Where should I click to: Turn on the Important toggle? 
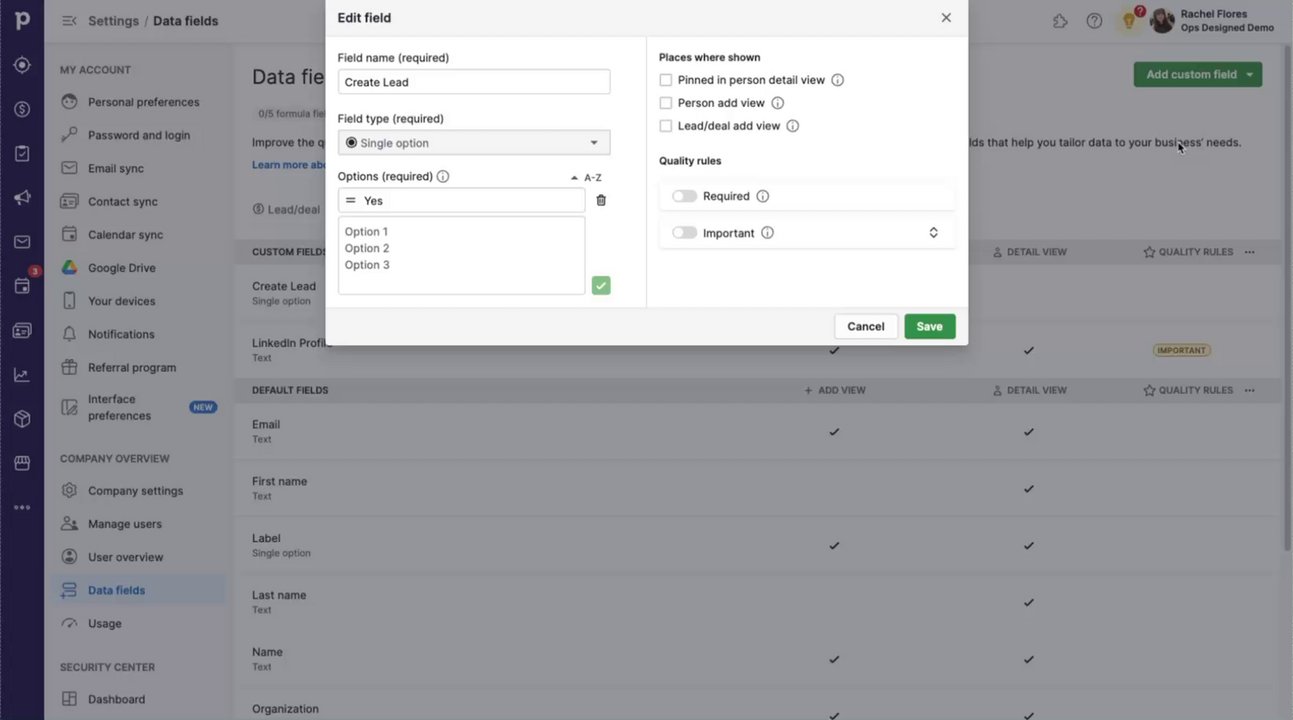[x=684, y=233]
